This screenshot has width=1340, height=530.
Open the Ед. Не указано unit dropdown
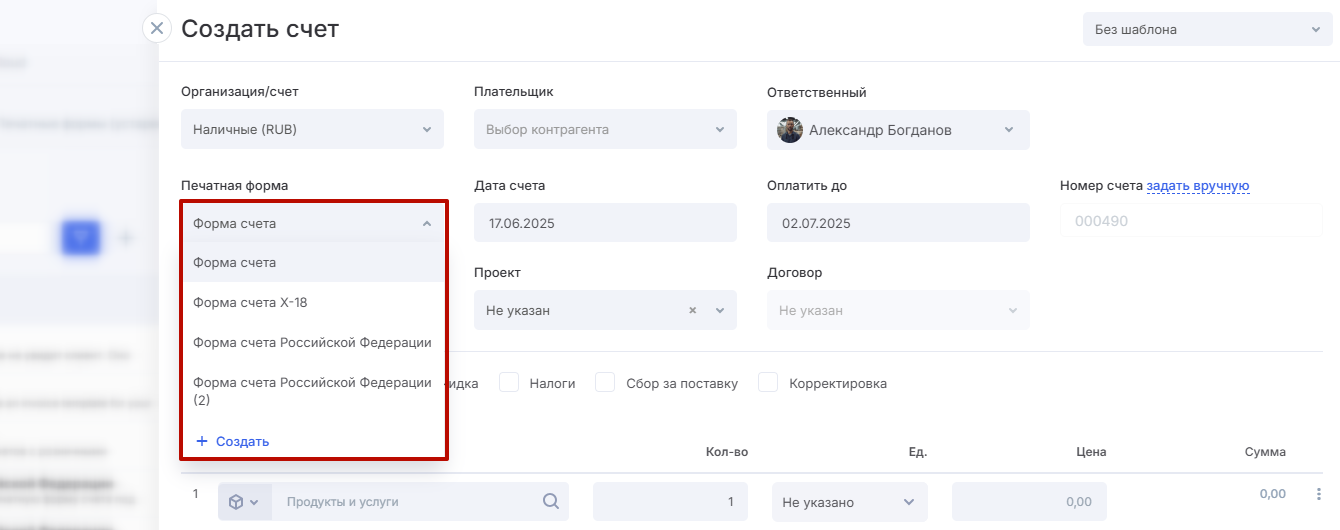pyautogui.click(x=849, y=502)
